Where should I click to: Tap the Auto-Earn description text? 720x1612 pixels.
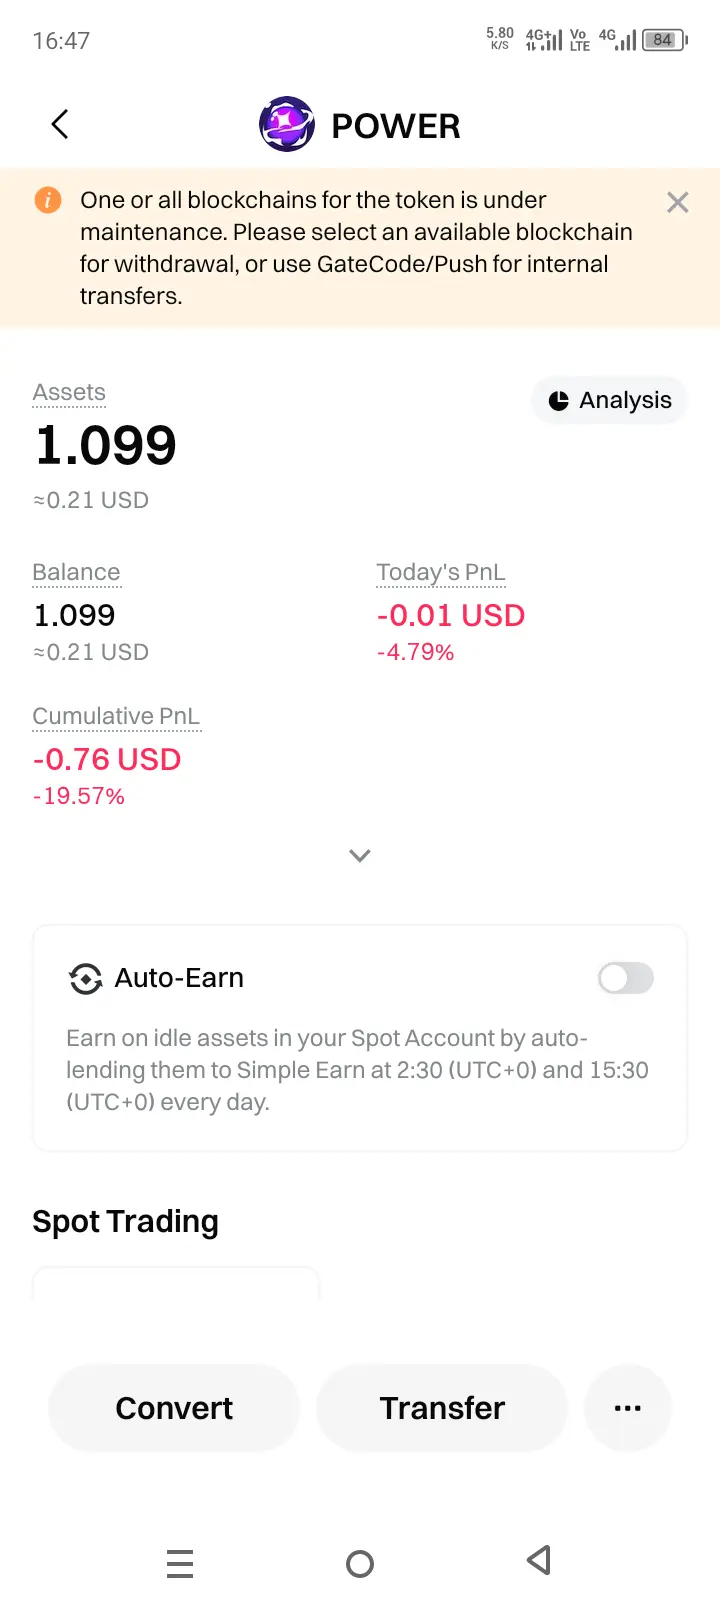[x=357, y=1070]
